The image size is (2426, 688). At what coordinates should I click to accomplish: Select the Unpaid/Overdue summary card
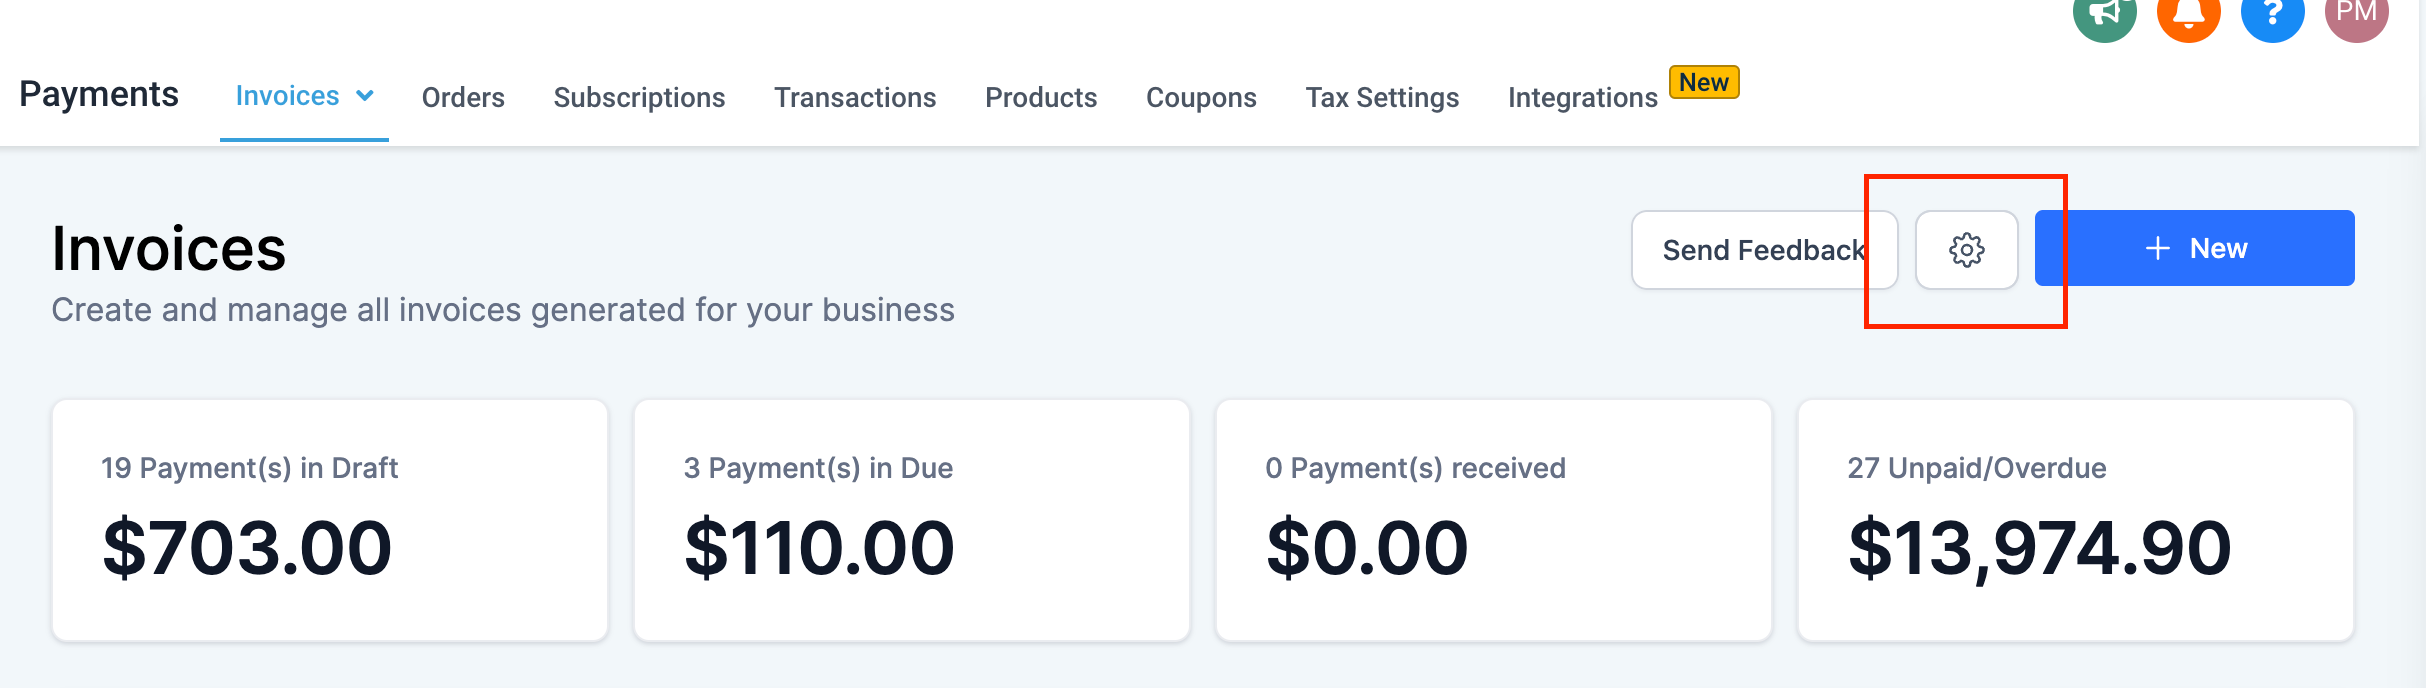[x=2076, y=520]
